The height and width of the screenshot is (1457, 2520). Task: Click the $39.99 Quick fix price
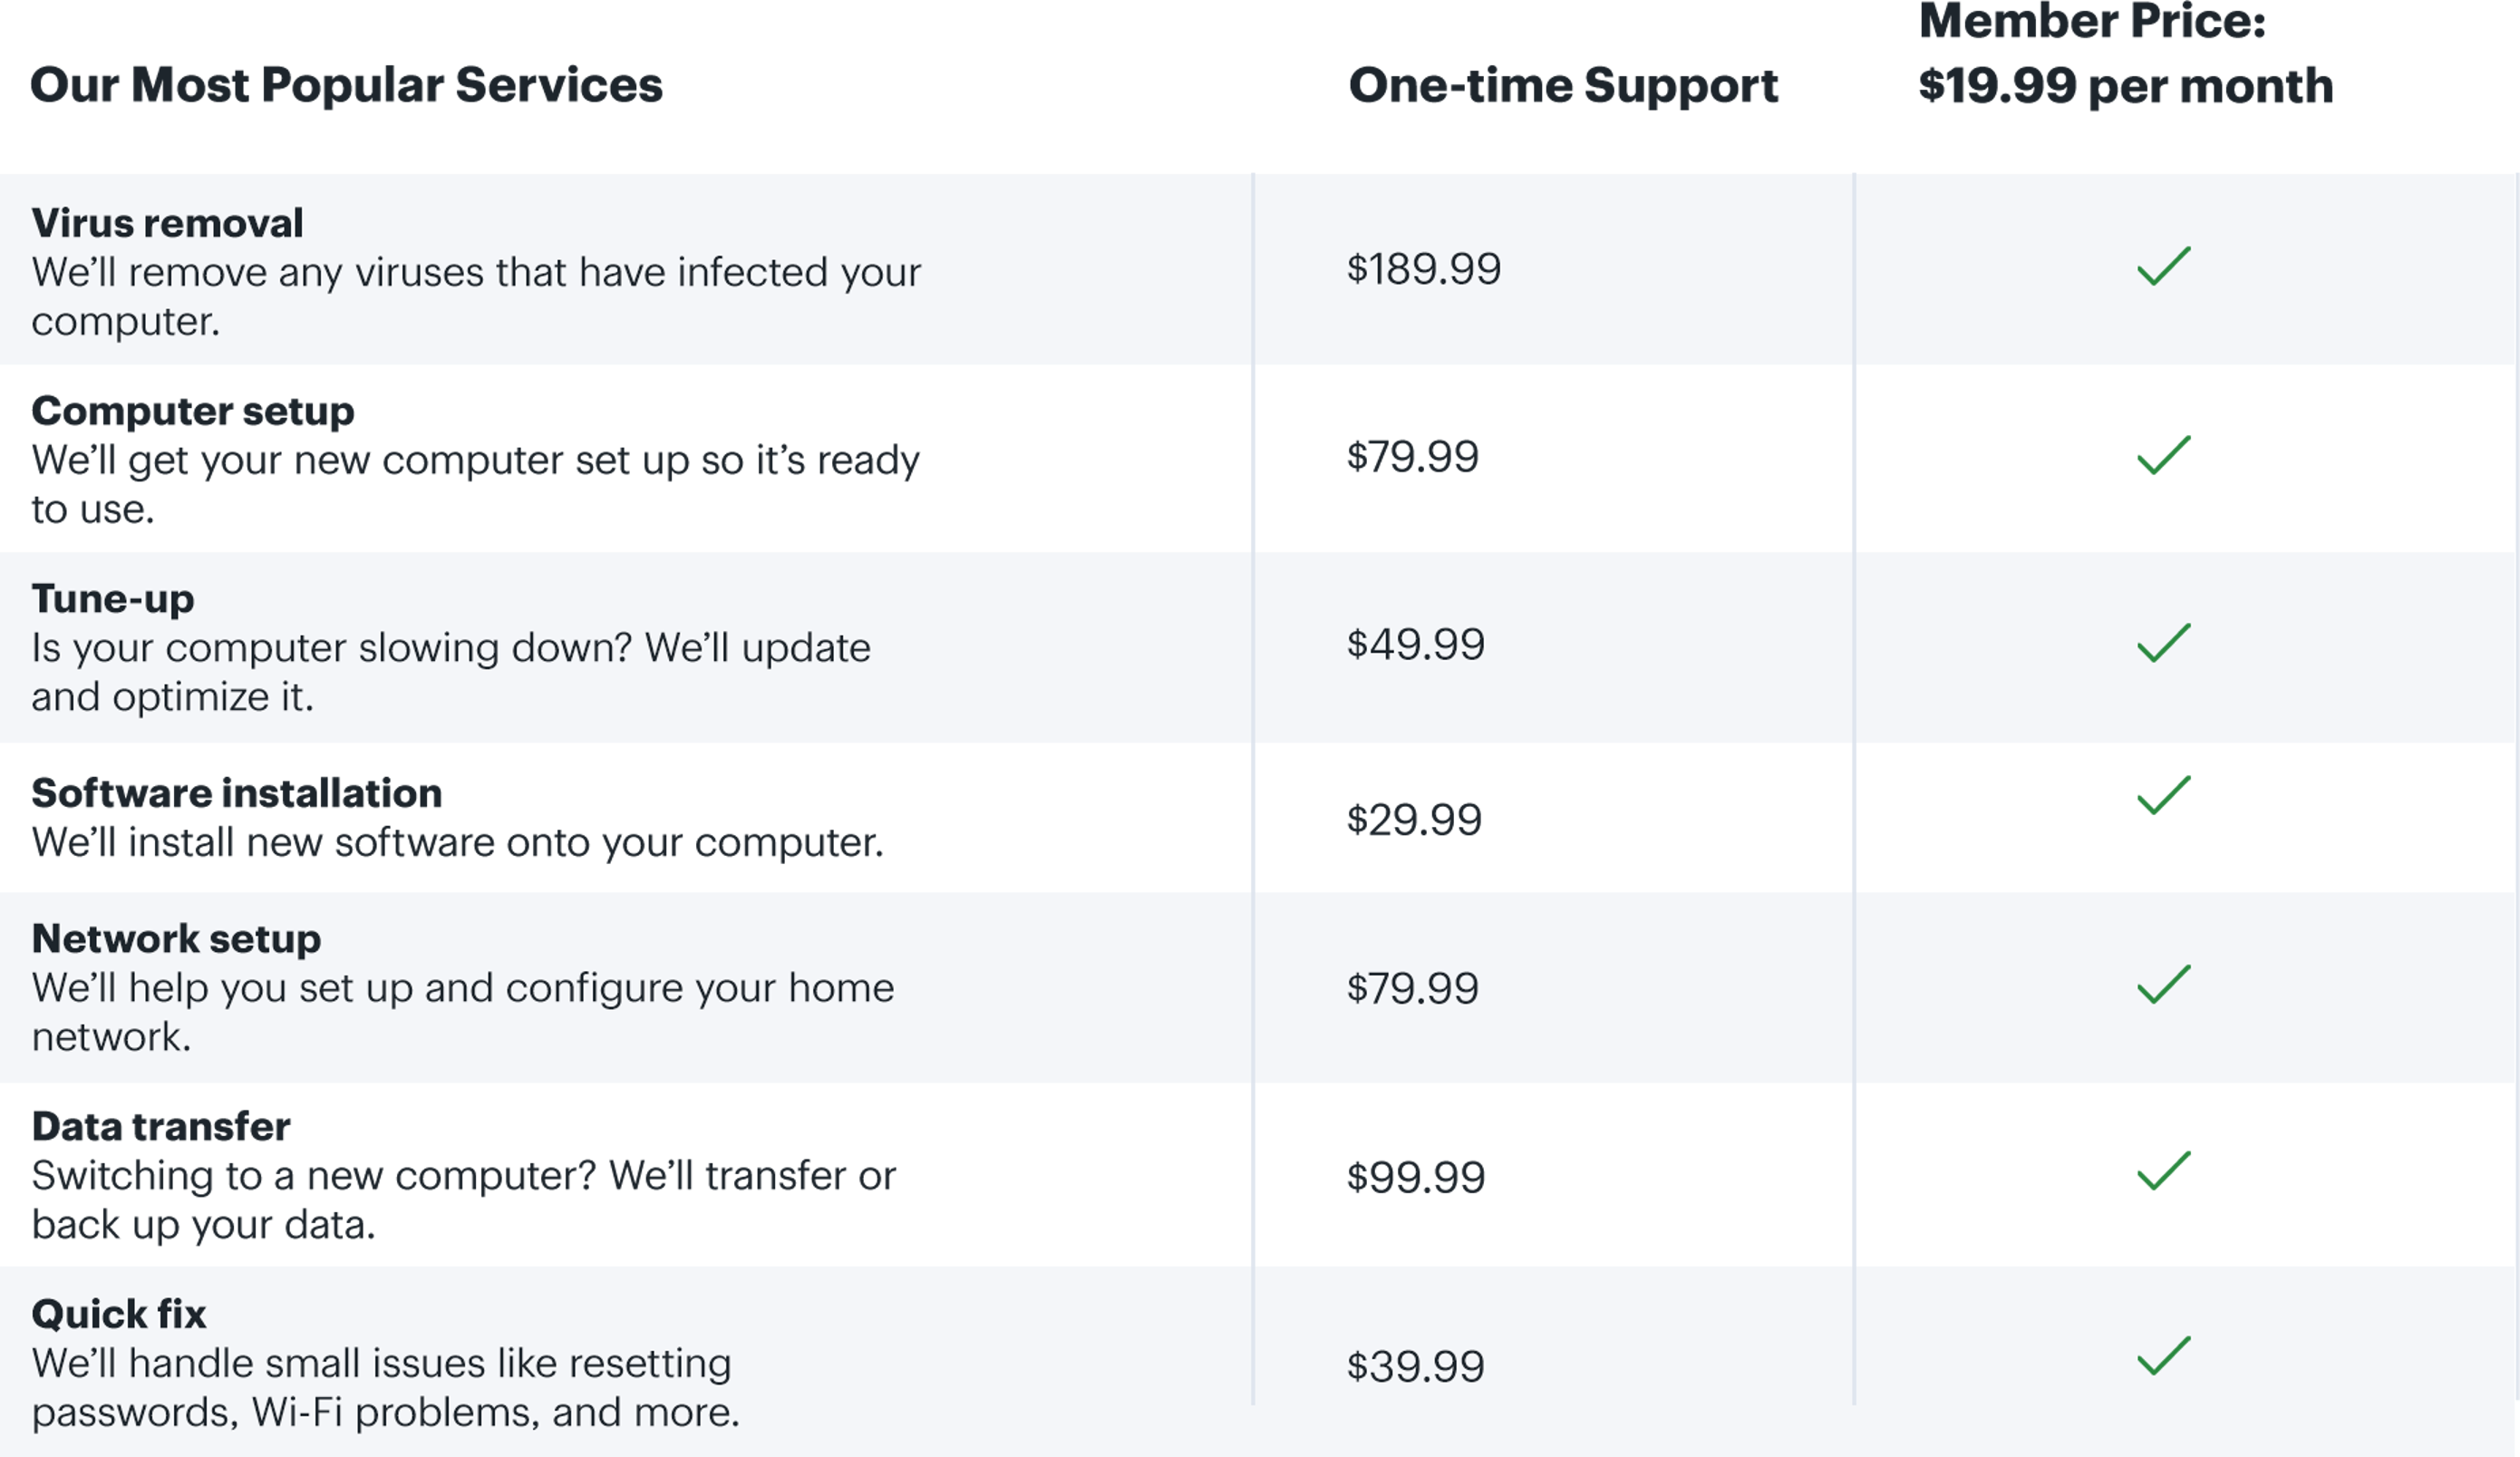1415,1367
